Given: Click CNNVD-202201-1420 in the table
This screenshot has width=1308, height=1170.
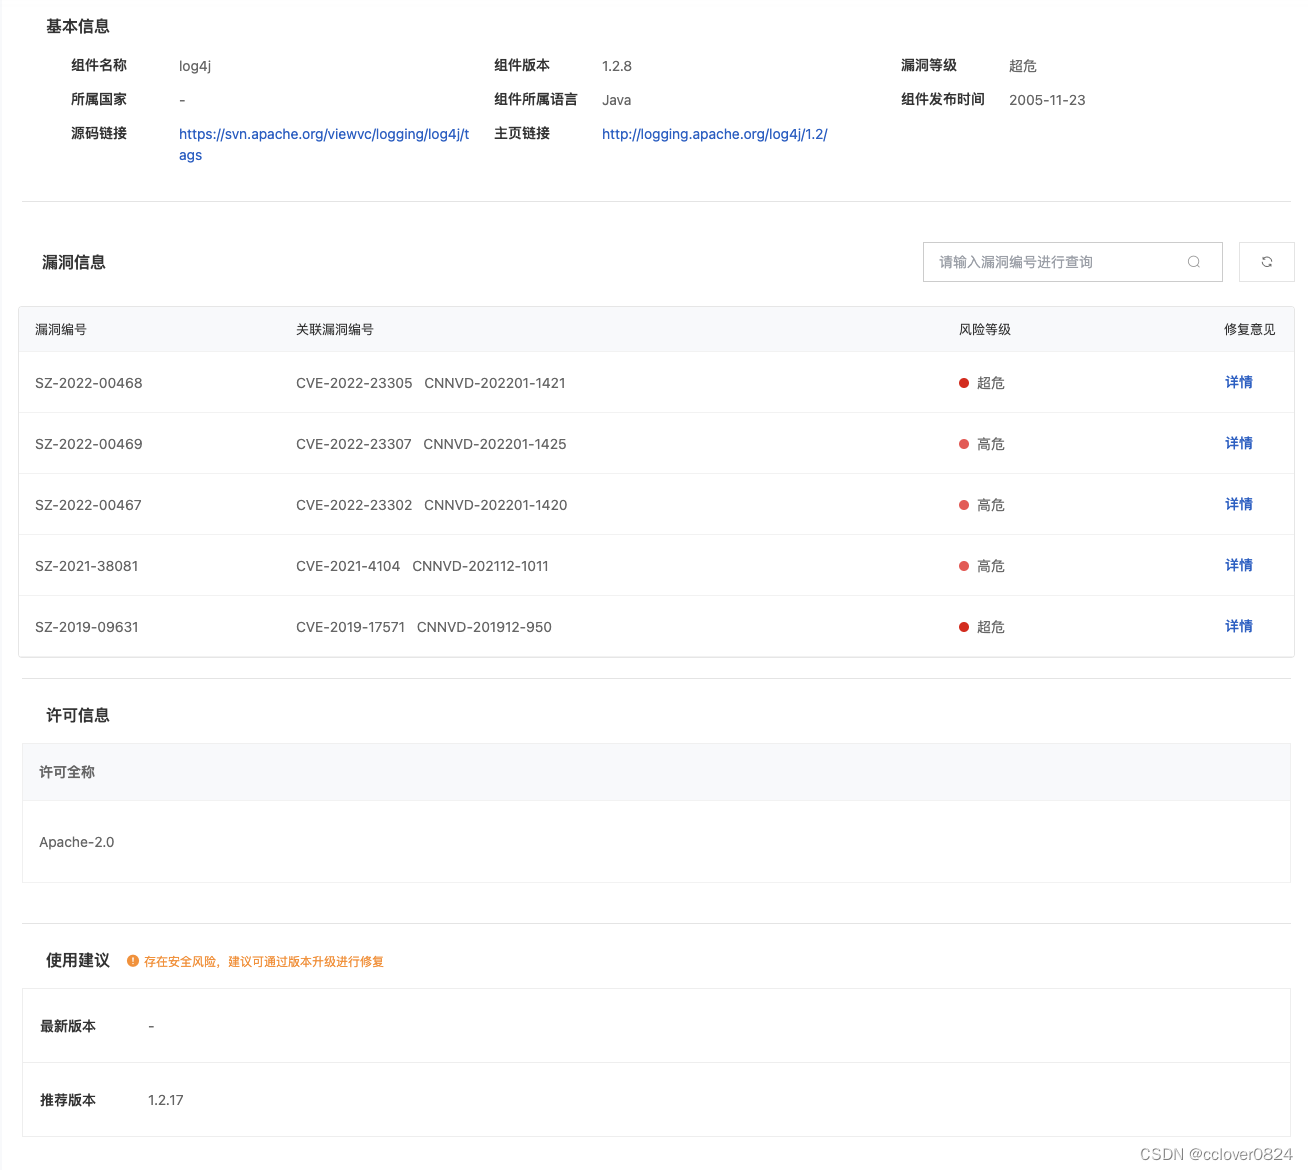Looking at the screenshot, I should click(x=496, y=505).
